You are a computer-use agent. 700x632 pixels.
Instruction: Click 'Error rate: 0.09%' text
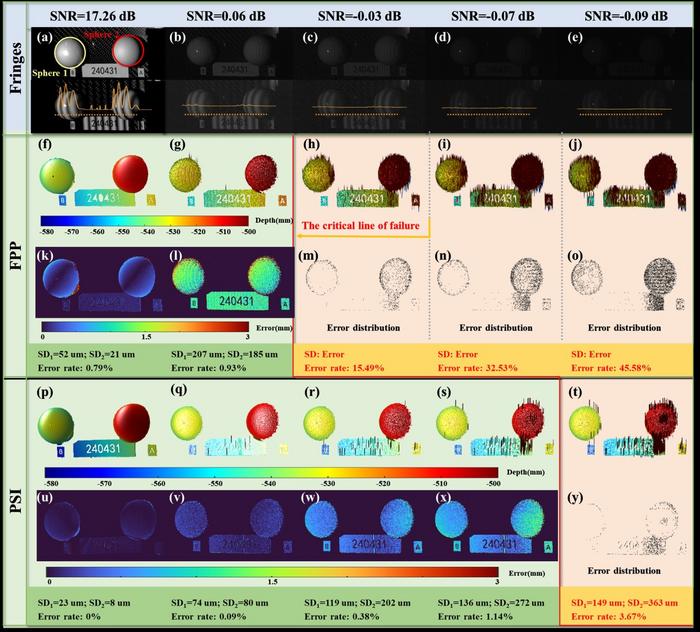(x=208, y=617)
